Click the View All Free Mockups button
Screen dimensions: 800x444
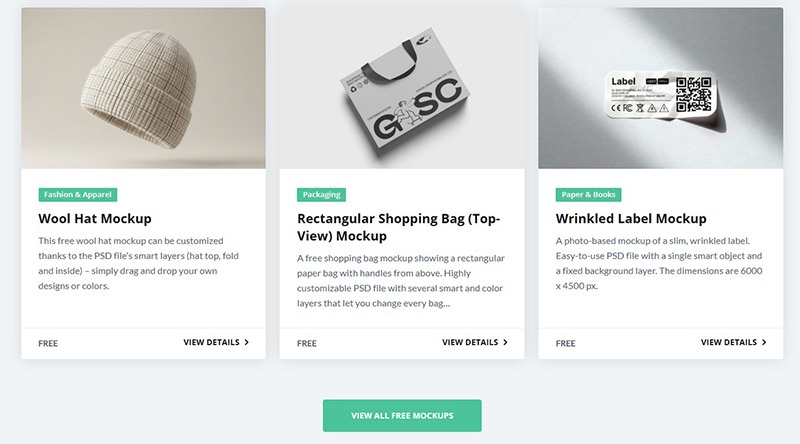tap(402, 415)
